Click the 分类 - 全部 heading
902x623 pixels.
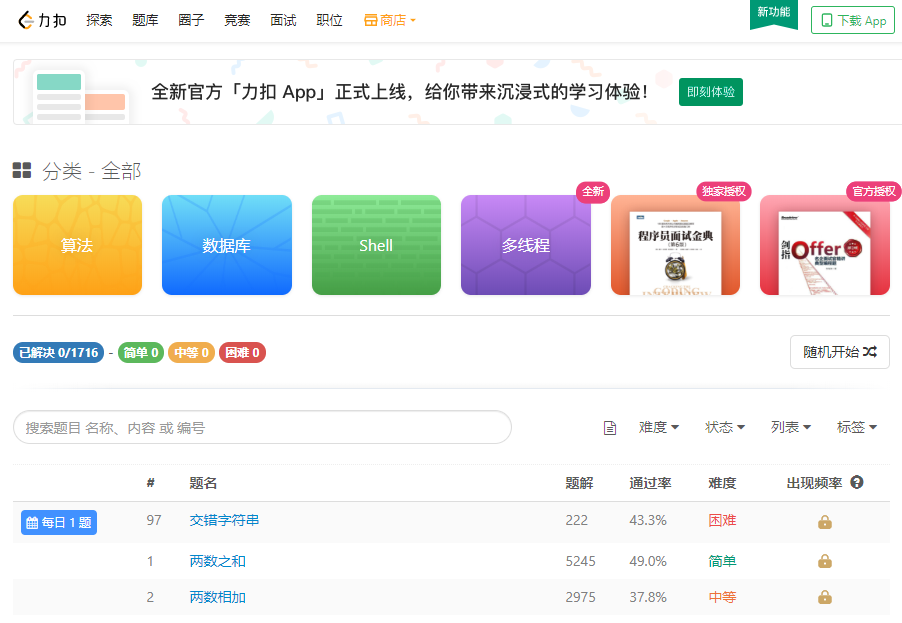pyautogui.click(x=91, y=171)
